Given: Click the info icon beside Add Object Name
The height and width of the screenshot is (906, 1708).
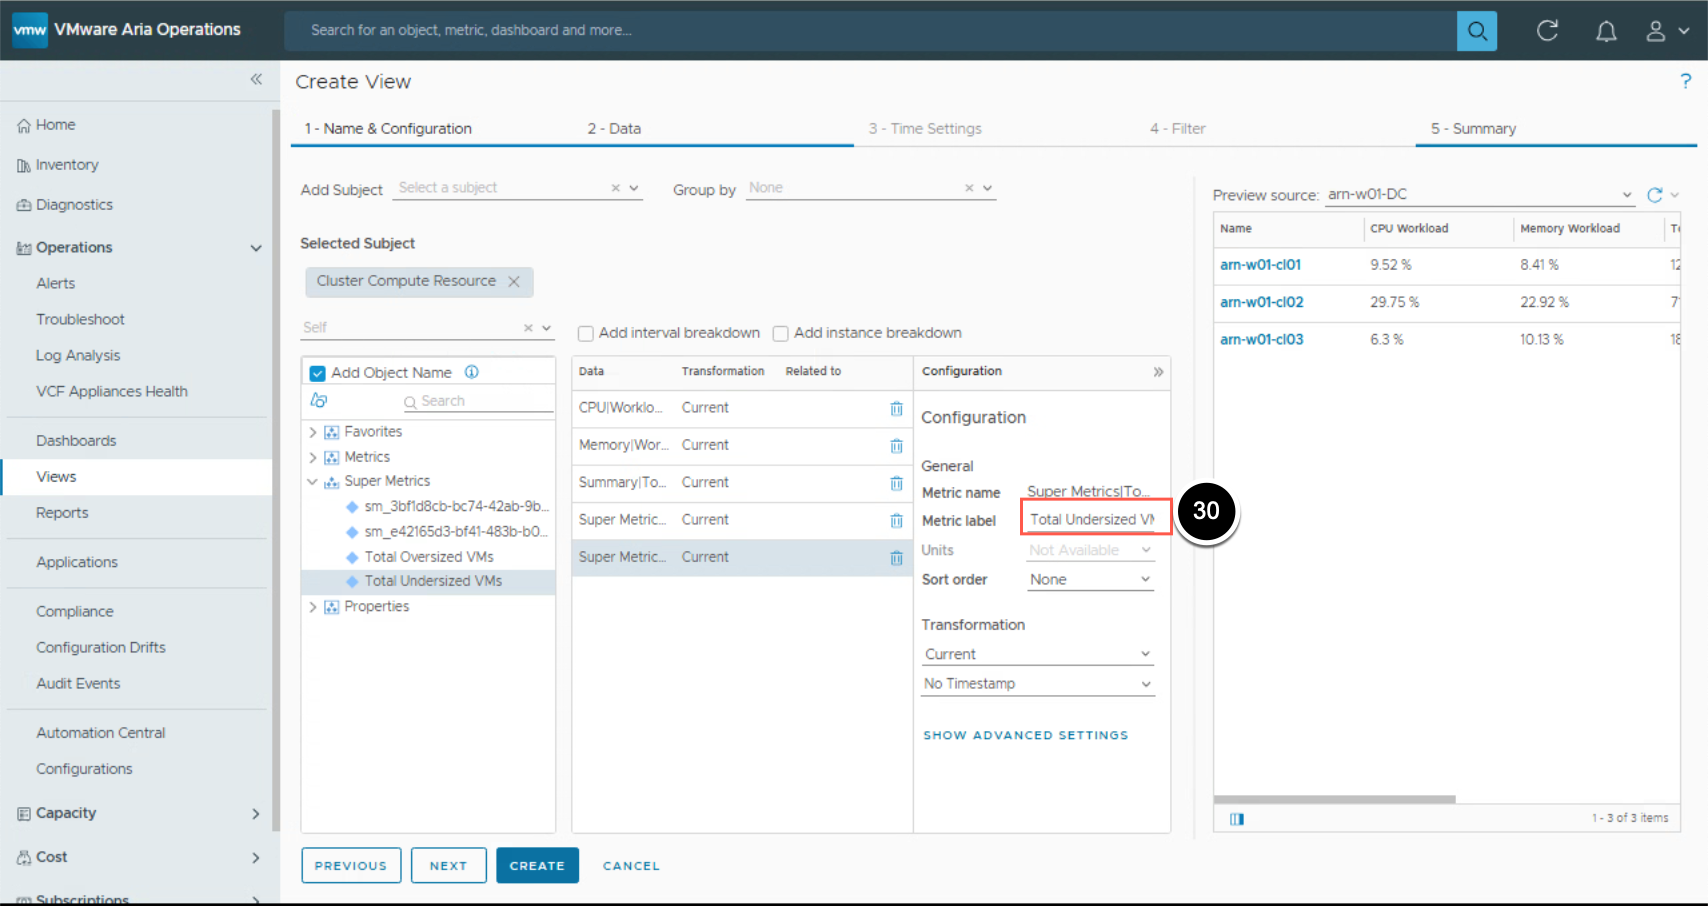Looking at the screenshot, I should tap(472, 372).
